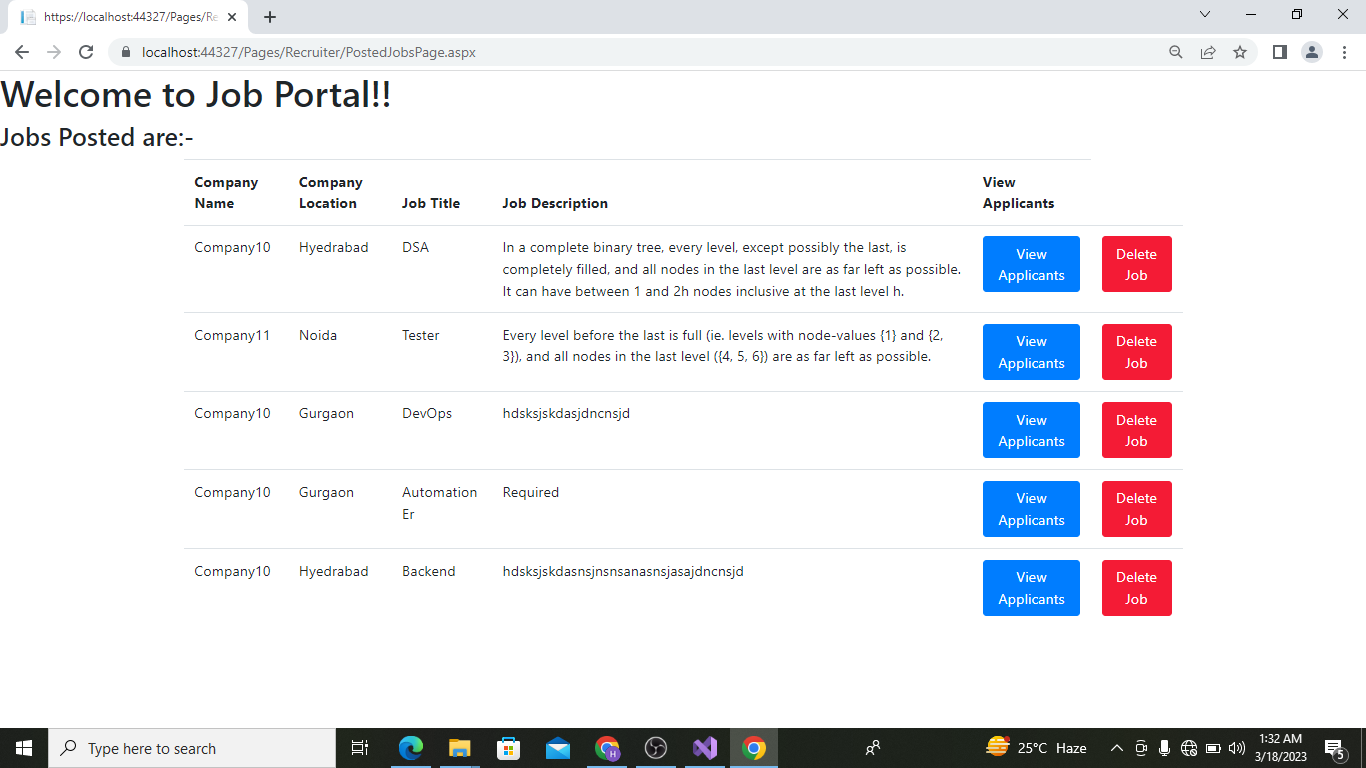Bookmark this page with the star icon
The height and width of the screenshot is (768, 1366).
point(1240,52)
